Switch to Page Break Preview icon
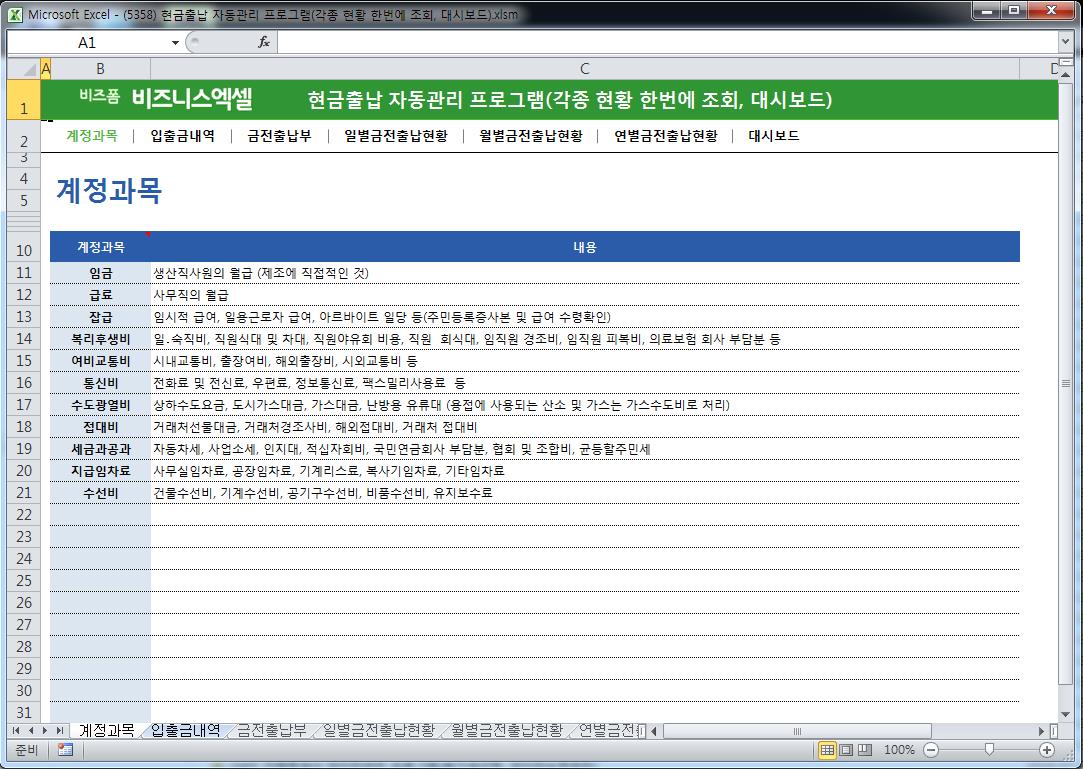This screenshot has width=1083, height=769. pos(864,750)
